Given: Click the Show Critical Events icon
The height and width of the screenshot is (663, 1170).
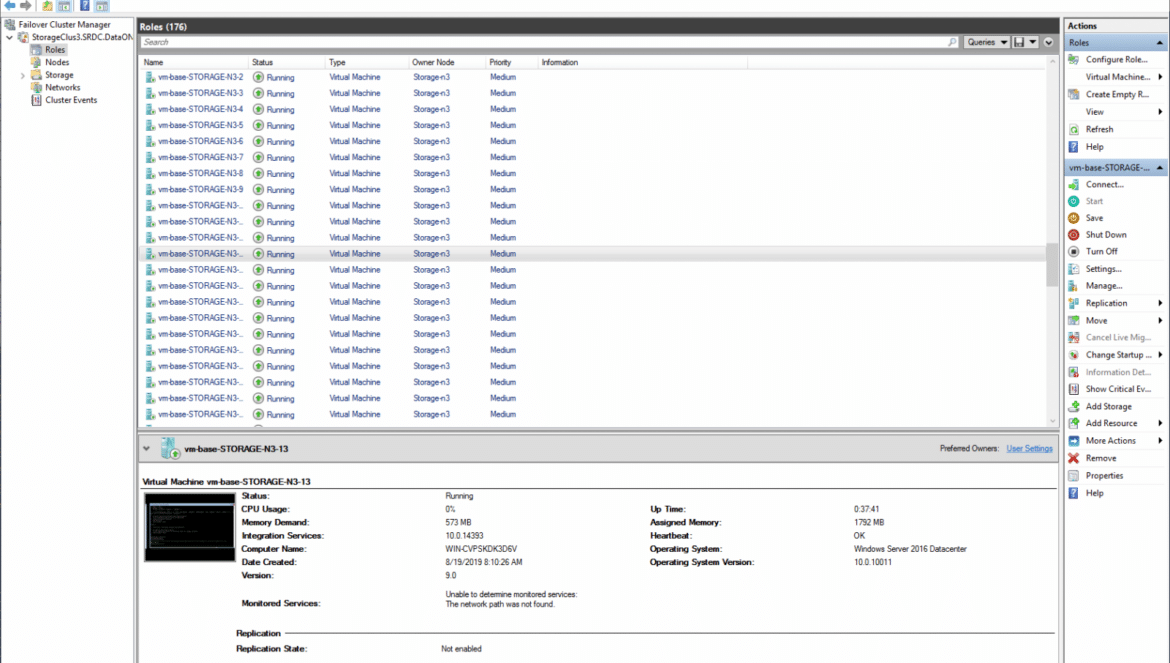Looking at the screenshot, I should tap(1074, 389).
